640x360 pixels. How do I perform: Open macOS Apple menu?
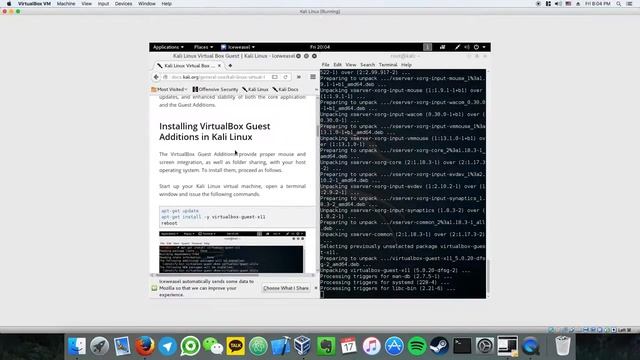[9, 4]
